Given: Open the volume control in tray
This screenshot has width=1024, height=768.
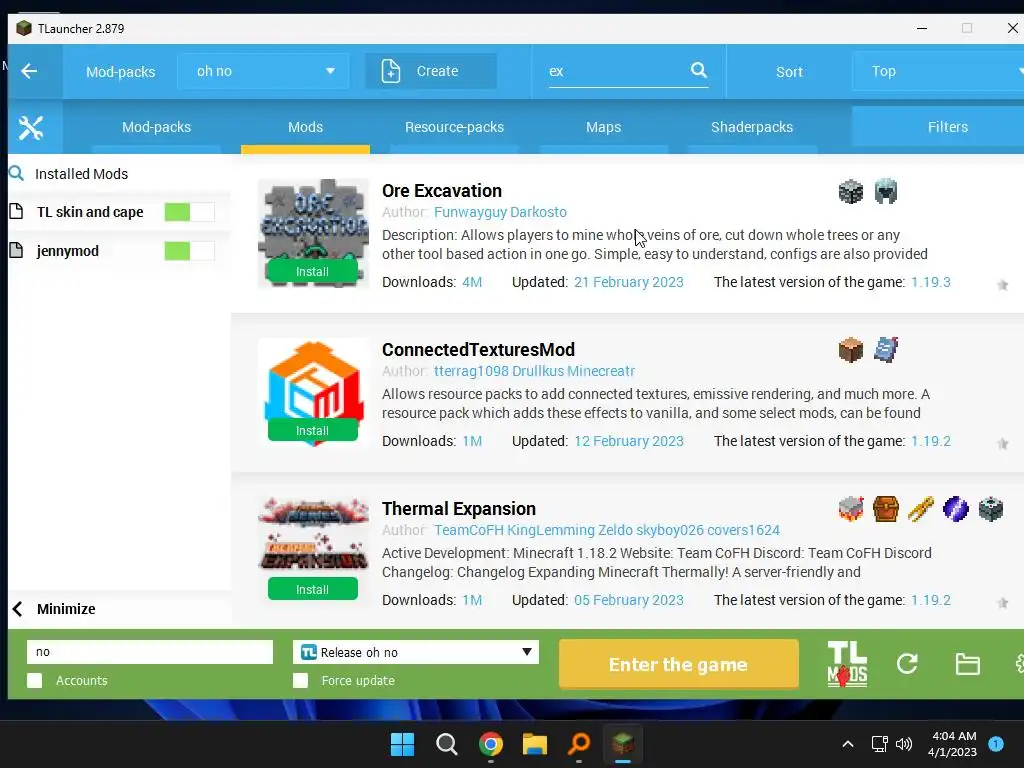Looking at the screenshot, I should pos(904,744).
